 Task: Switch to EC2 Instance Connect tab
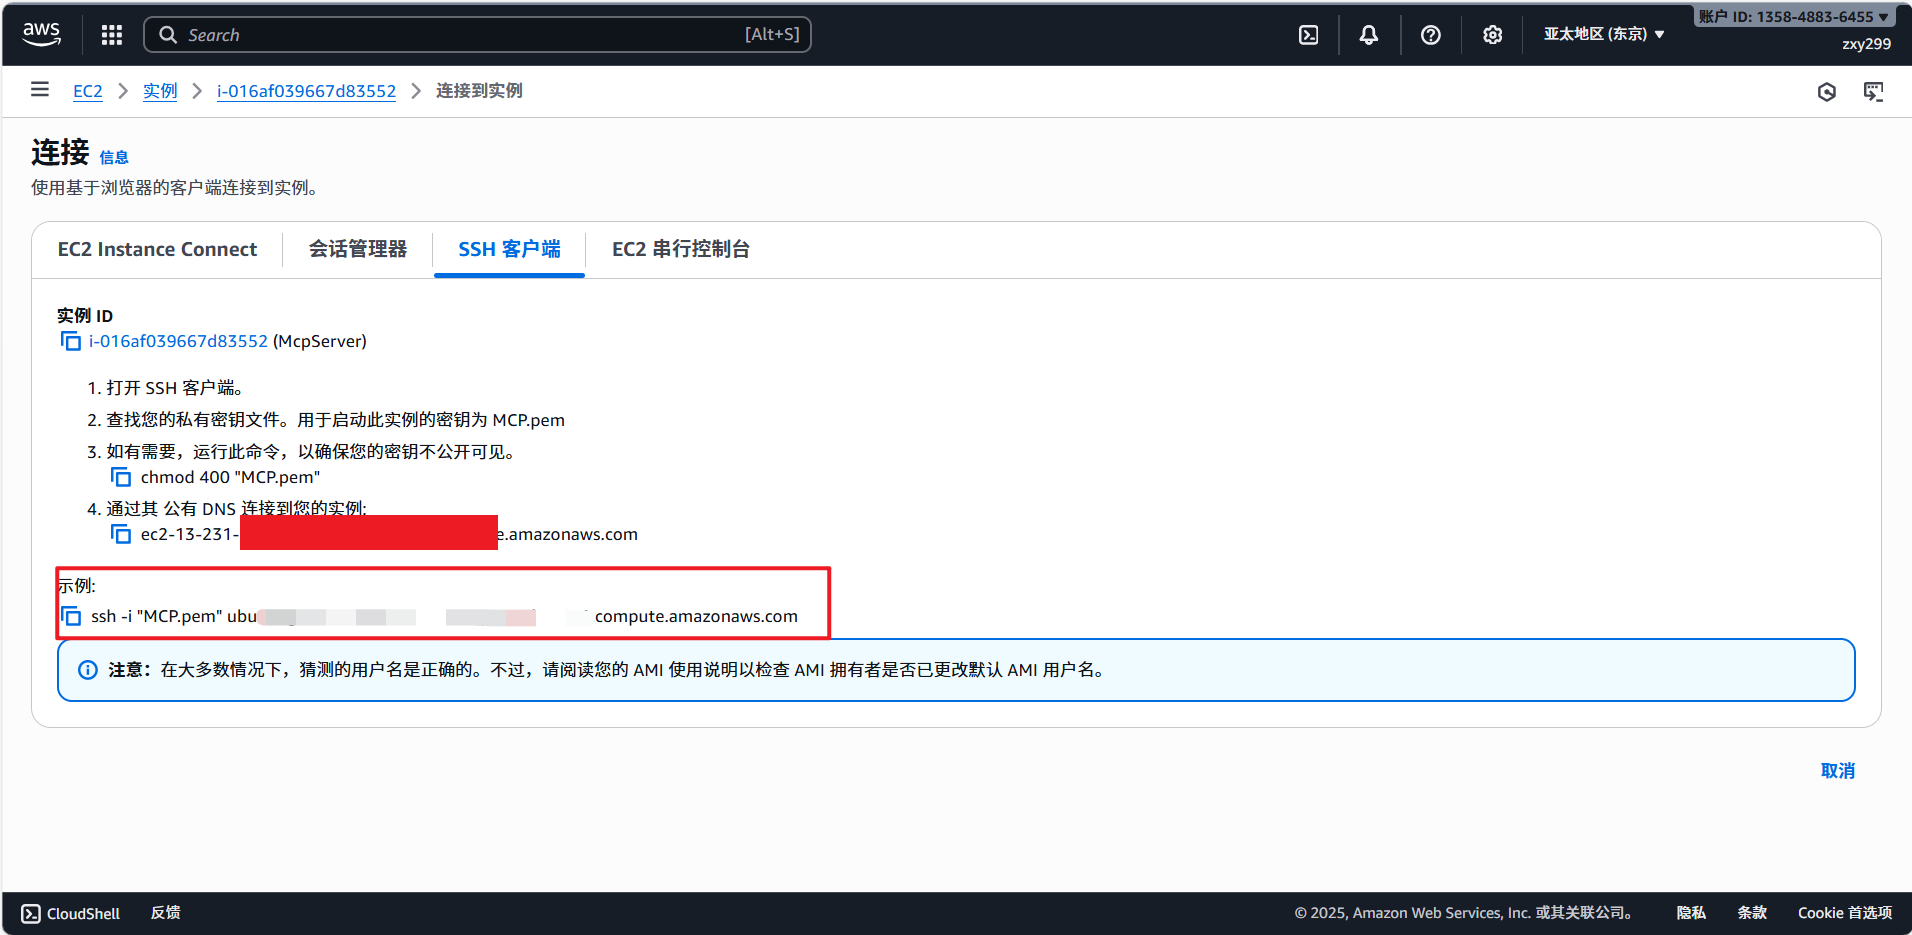[157, 249]
